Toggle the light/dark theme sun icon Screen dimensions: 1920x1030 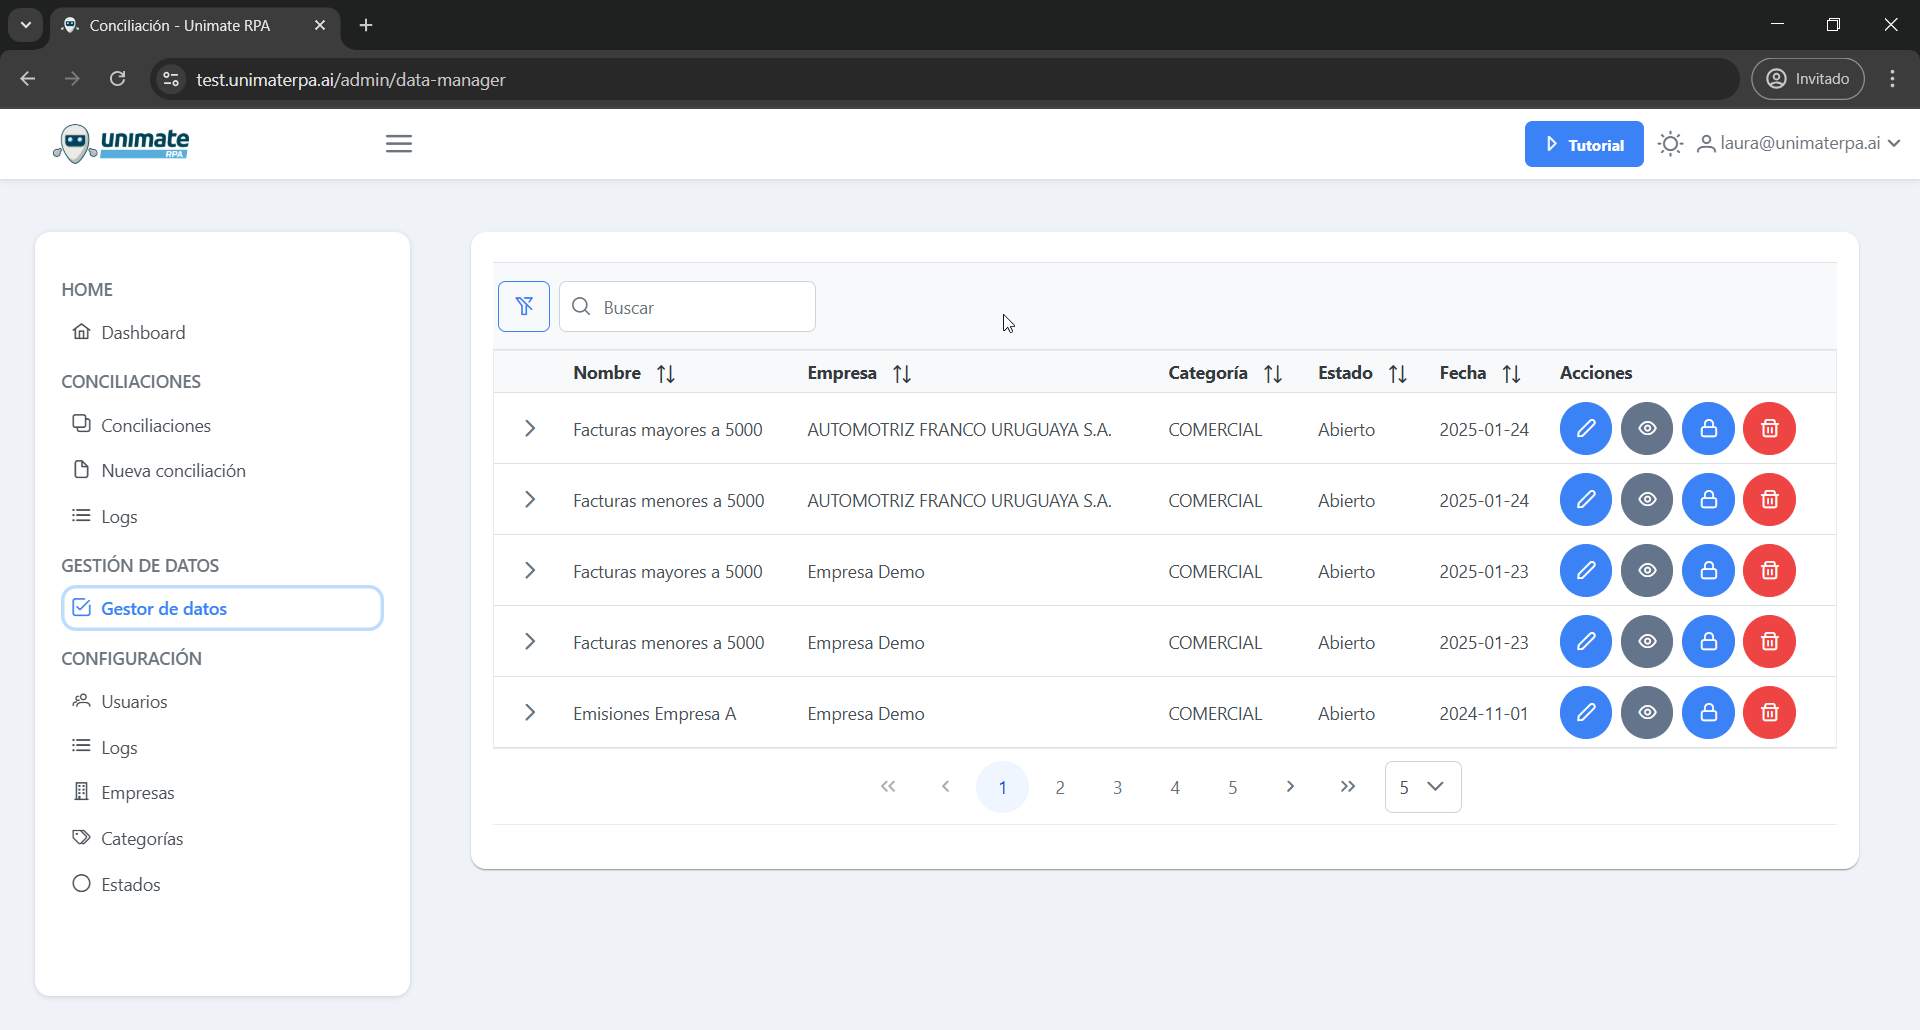coord(1670,144)
